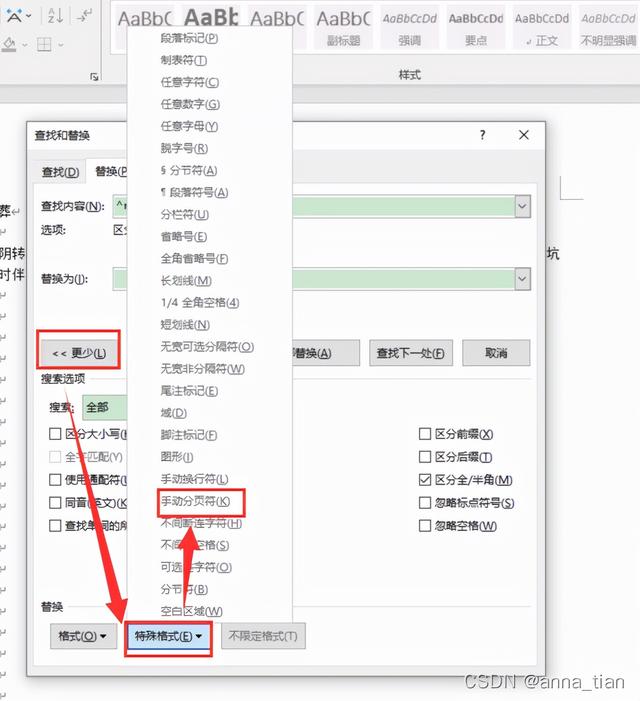640x701 pixels.
Task: Enable 忽略空格 checkbox
Action: (x=425, y=526)
